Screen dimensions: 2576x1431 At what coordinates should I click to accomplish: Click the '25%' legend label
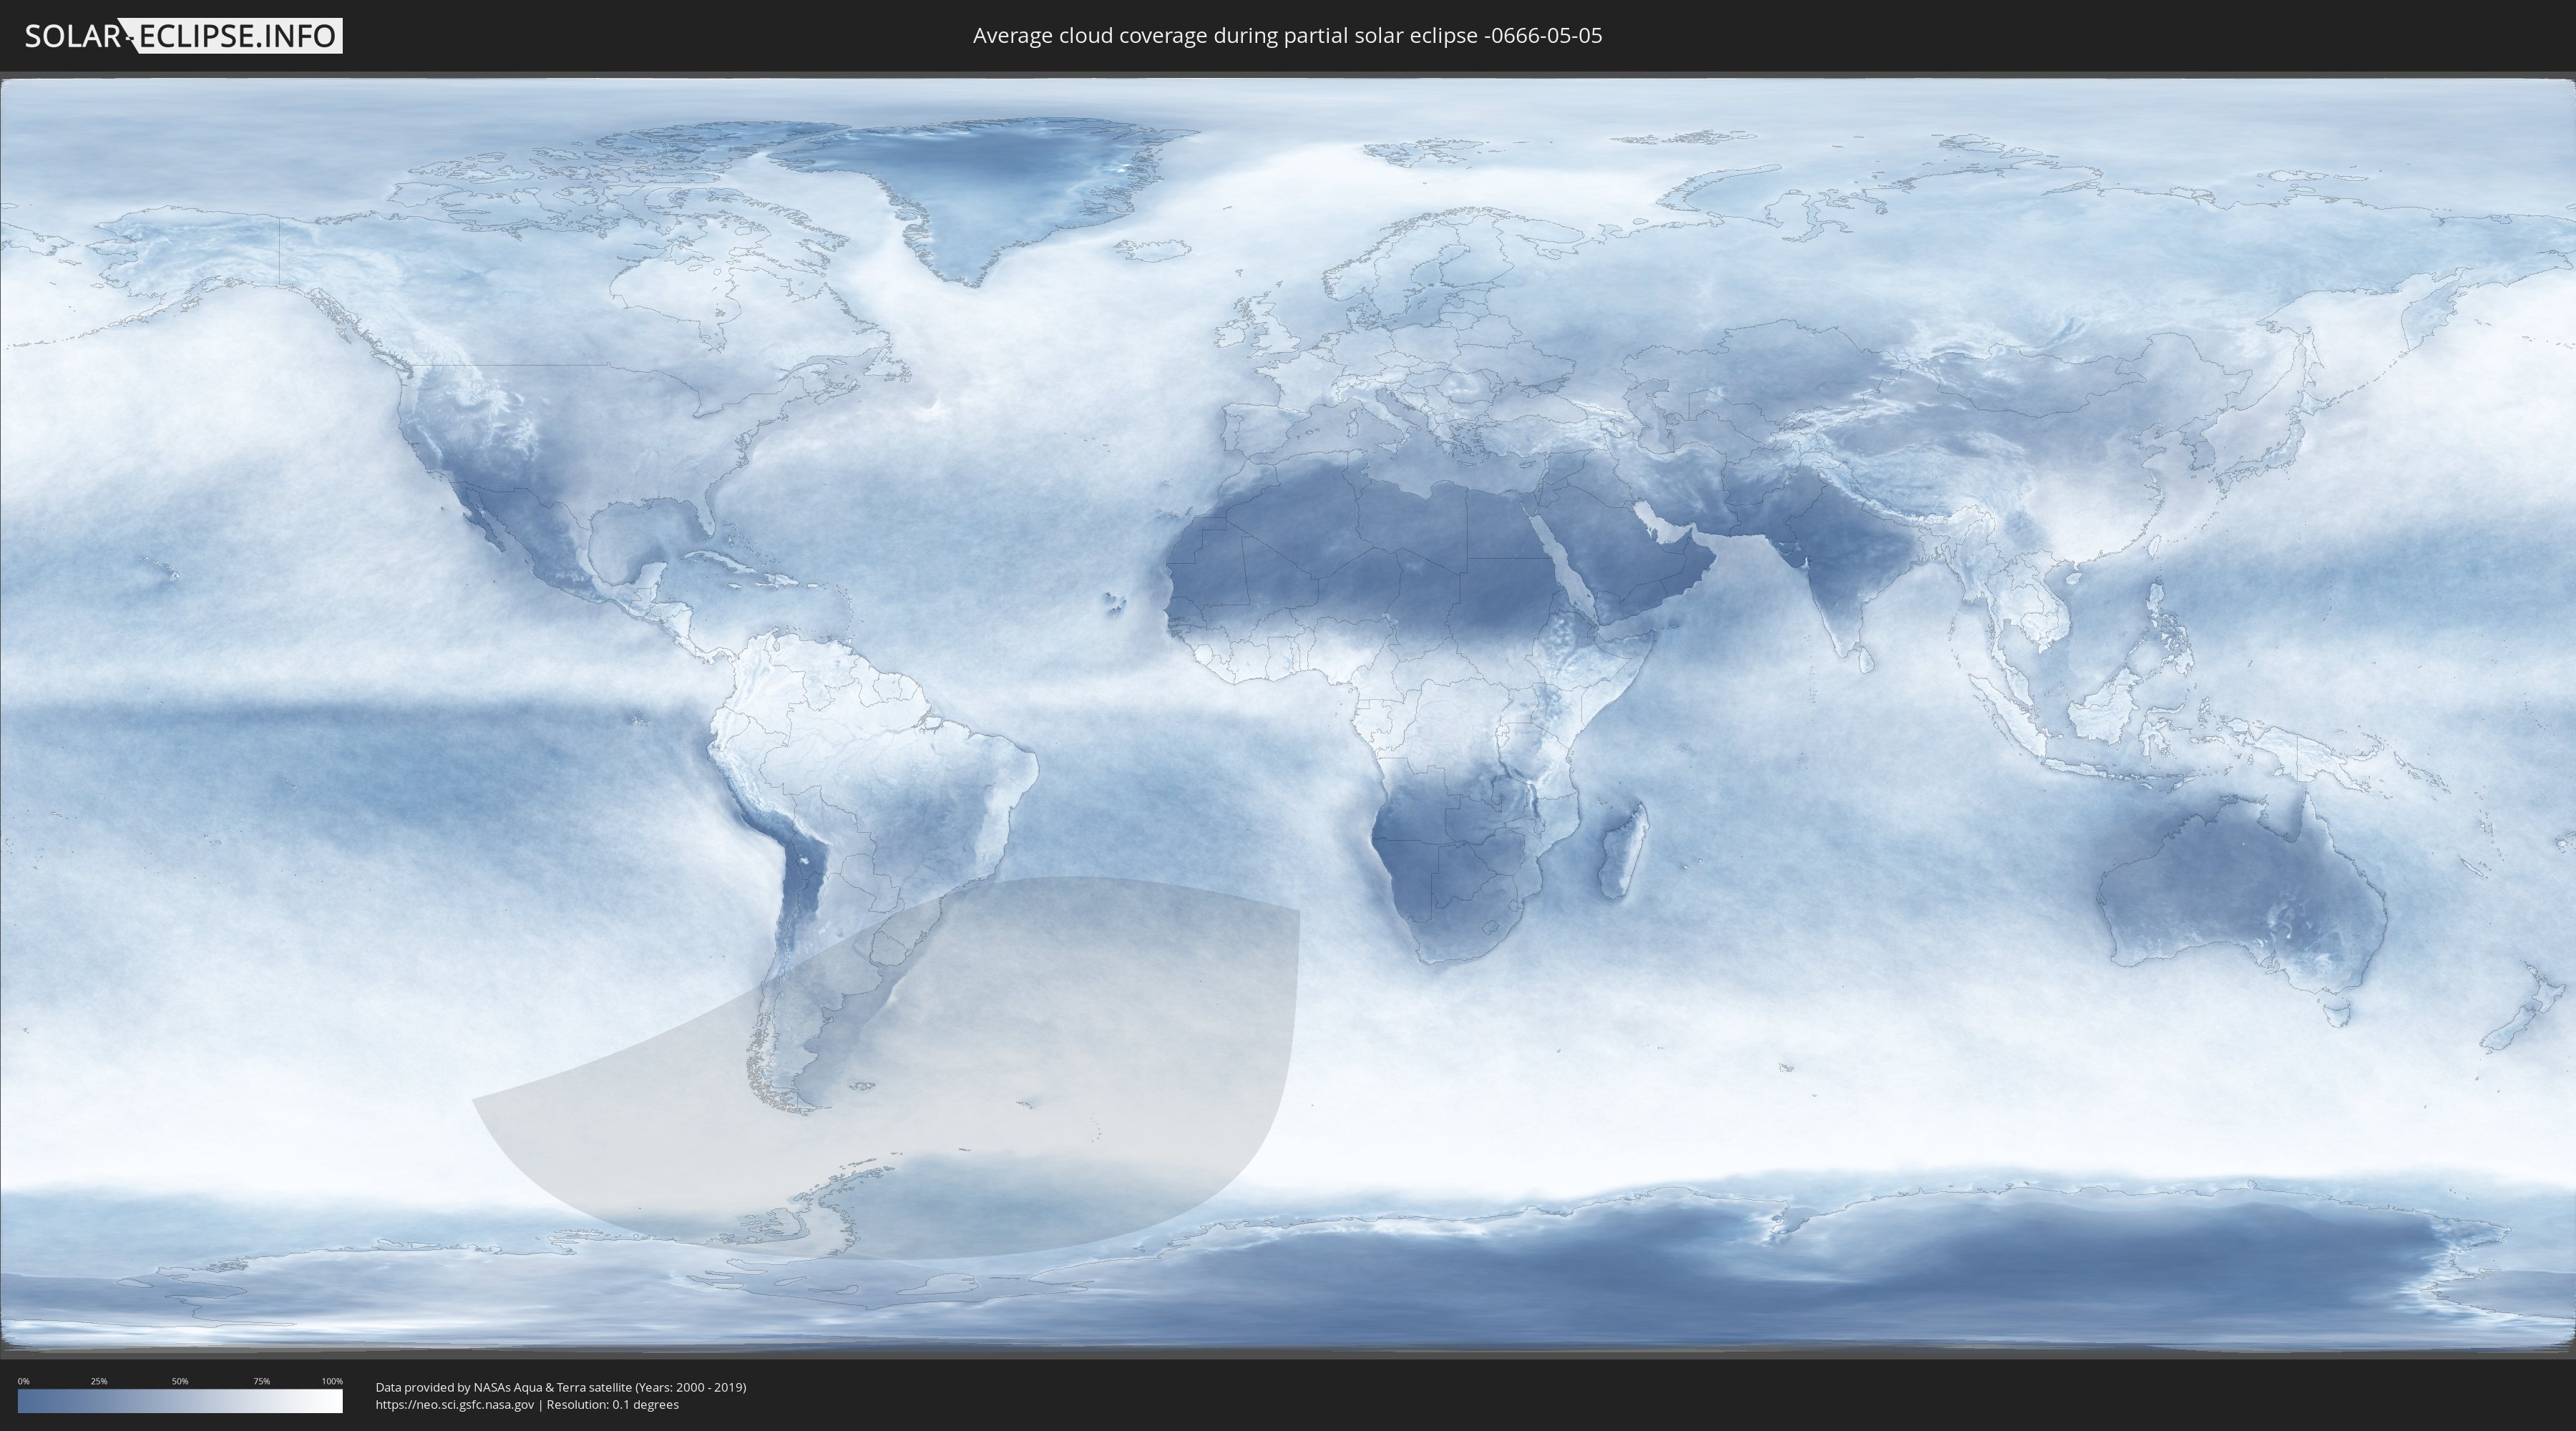[x=99, y=1381]
